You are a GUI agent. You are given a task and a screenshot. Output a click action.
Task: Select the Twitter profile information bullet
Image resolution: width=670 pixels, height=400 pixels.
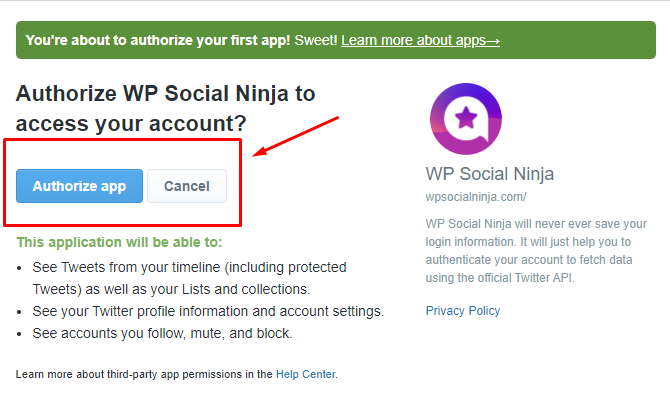click(x=208, y=311)
